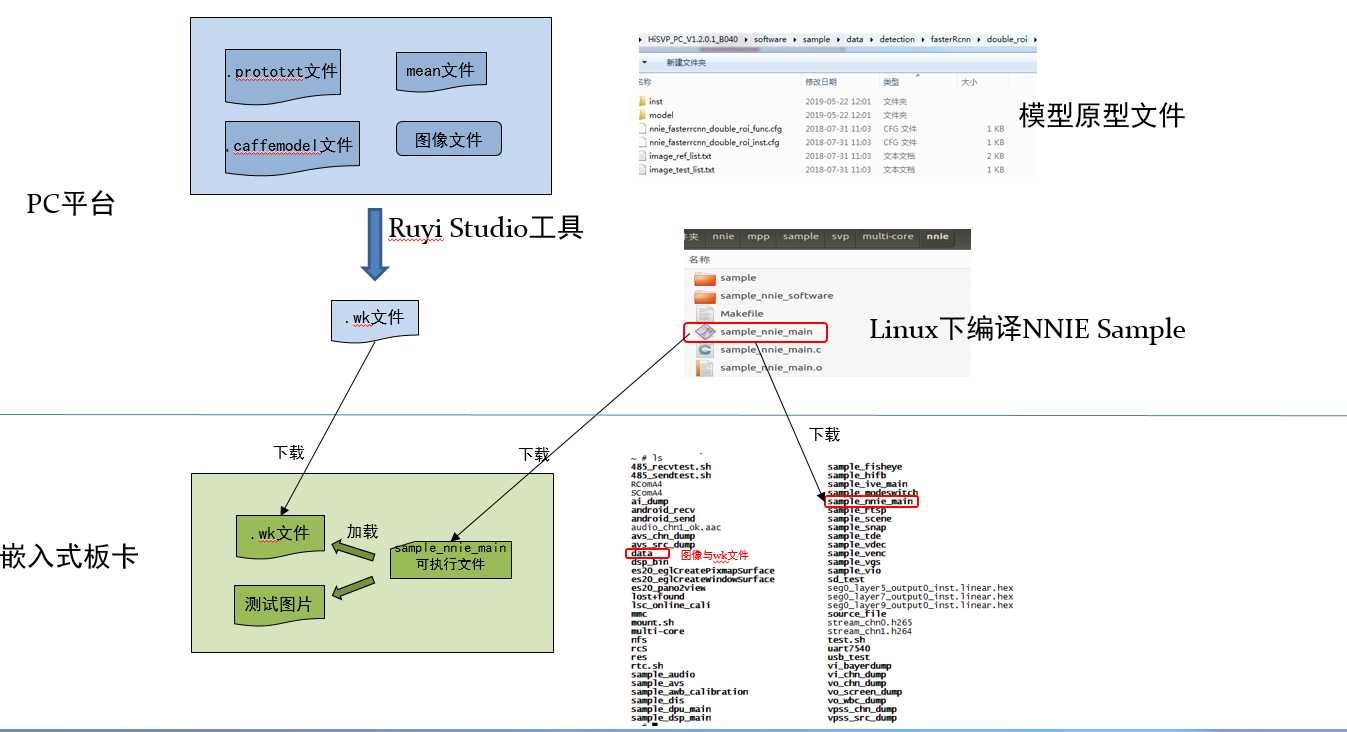This screenshot has height=732, width=1347.
Task: Open the dropdown arrow beside 新建文件夹
Action: click(644, 61)
